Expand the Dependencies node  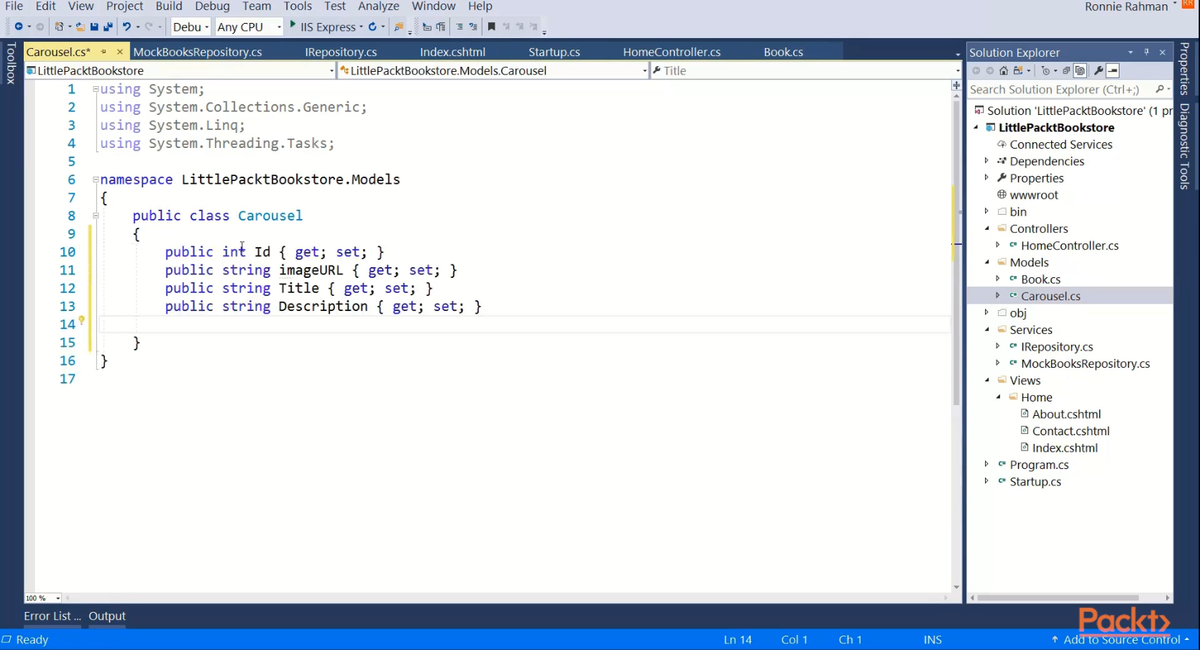point(986,161)
